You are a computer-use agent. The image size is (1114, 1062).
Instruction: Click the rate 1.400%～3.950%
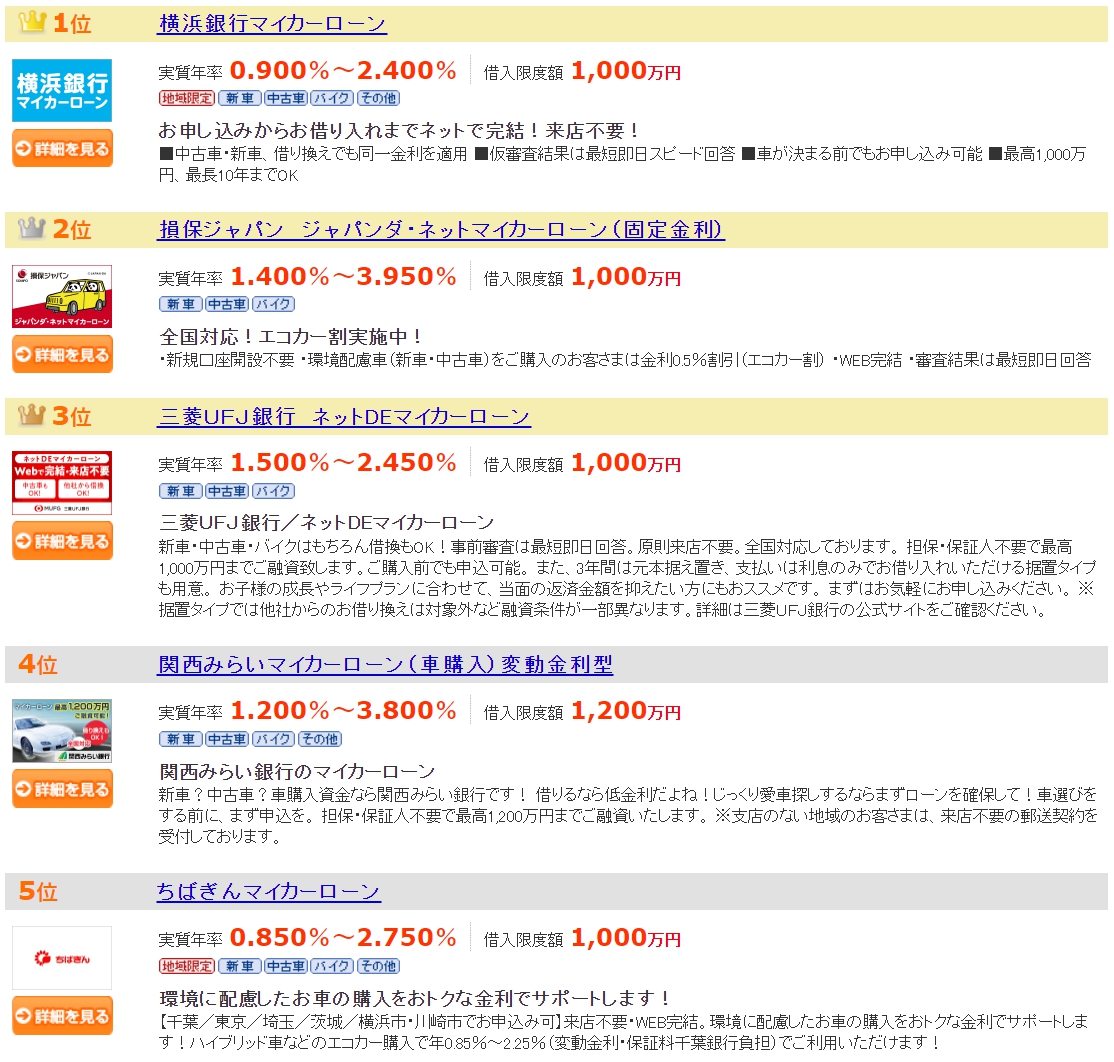tap(343, 276)
